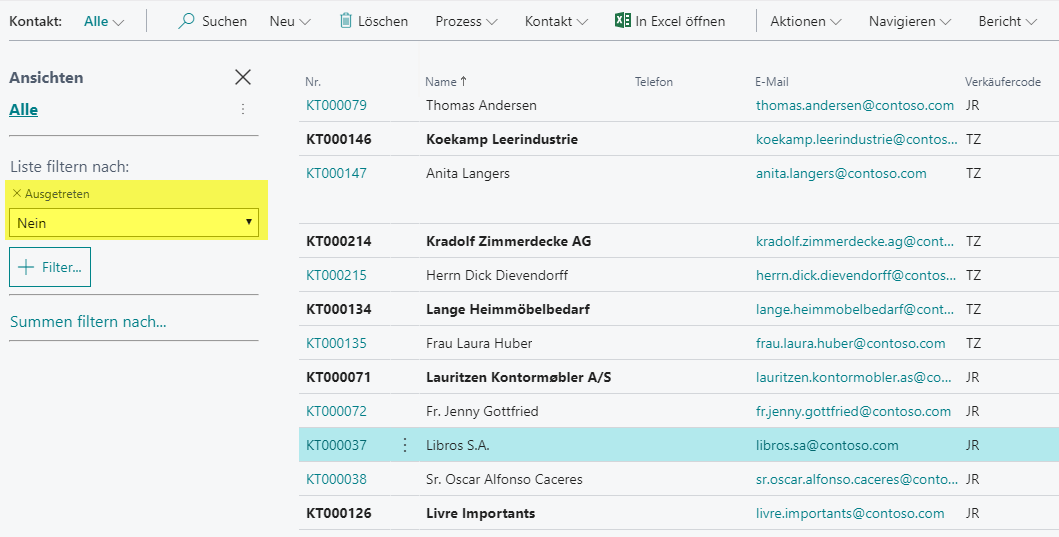This screenshot has height=537, width=1059.
Task: Email fr.jenny.gottfried@contoso.com
Action: 854,411
